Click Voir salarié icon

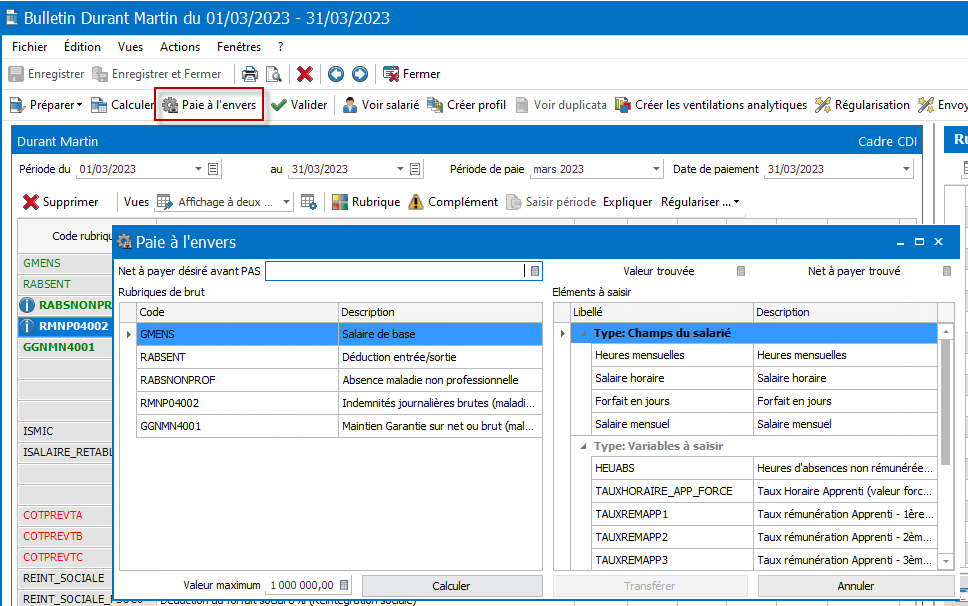[x=350, y=105]
